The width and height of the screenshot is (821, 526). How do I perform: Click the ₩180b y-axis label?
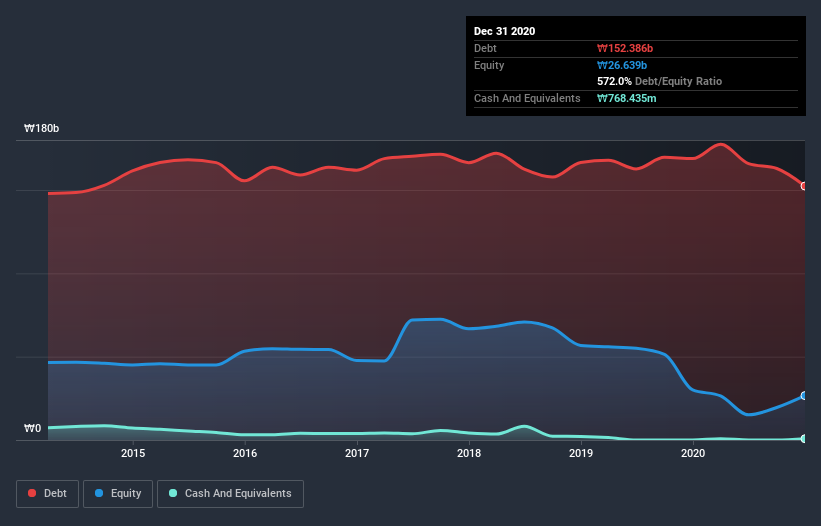41,128
